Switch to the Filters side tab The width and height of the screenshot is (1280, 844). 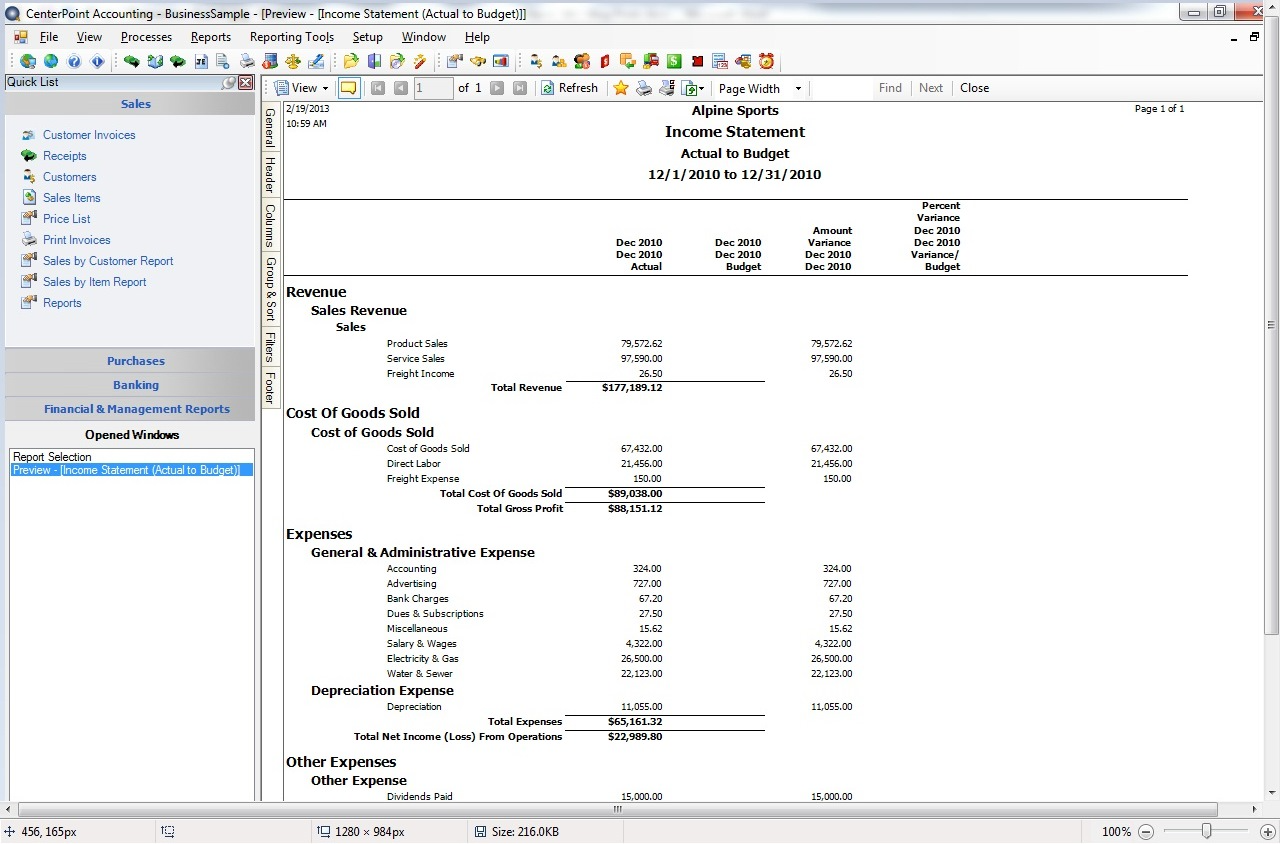270,347
